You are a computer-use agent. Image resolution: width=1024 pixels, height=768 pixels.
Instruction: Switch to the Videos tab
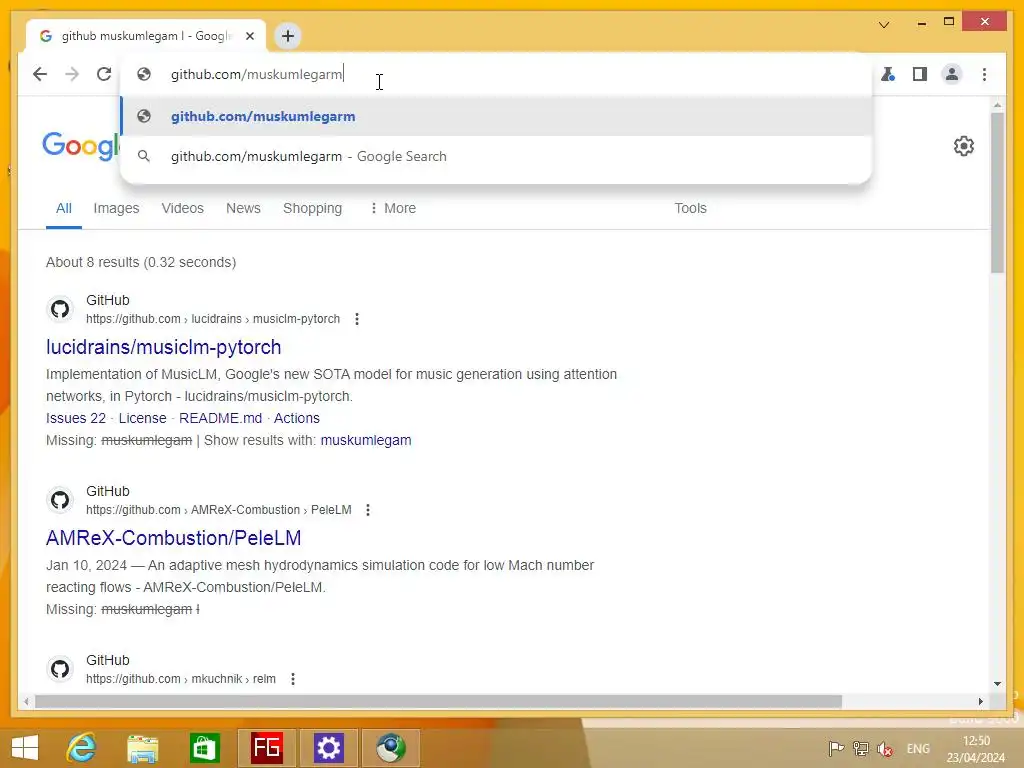pyautogui.click(x=182, y=208)
